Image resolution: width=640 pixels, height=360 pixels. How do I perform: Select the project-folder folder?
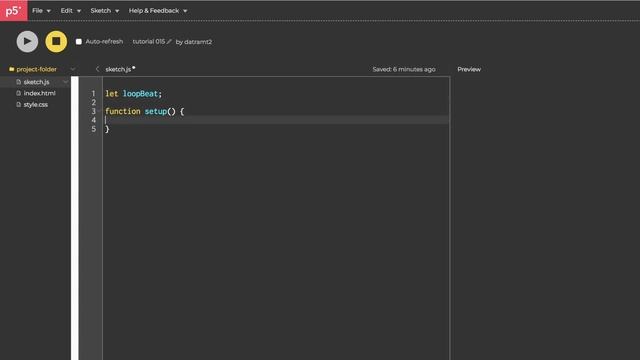(36, 69)
